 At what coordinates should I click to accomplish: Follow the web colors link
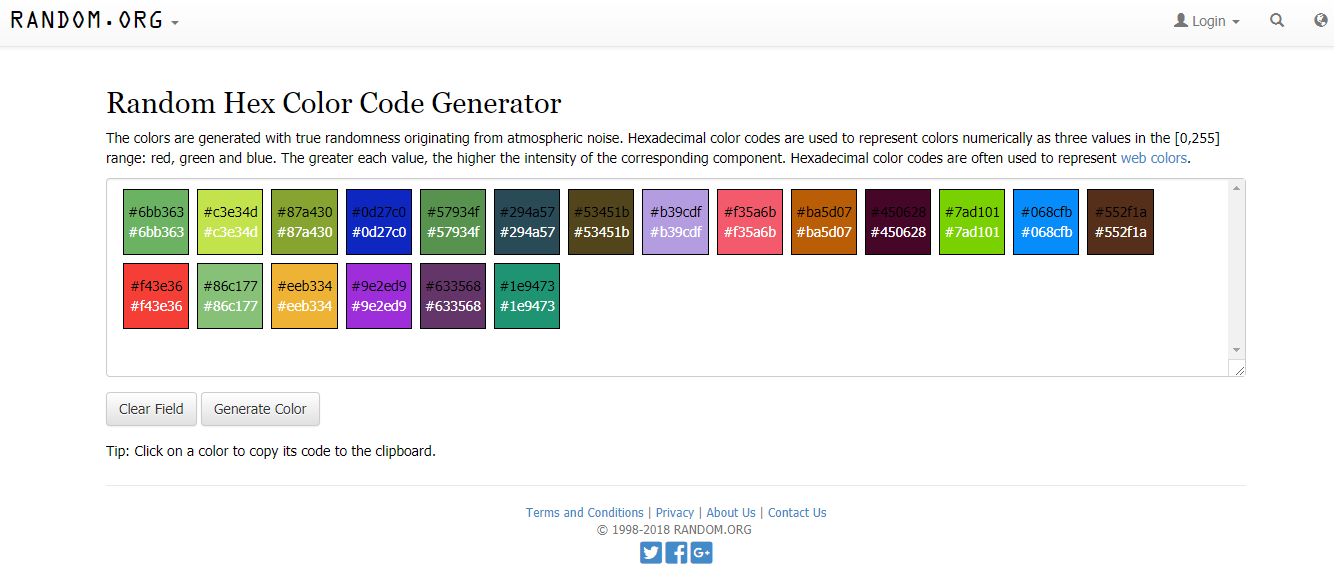[1153, 158]
